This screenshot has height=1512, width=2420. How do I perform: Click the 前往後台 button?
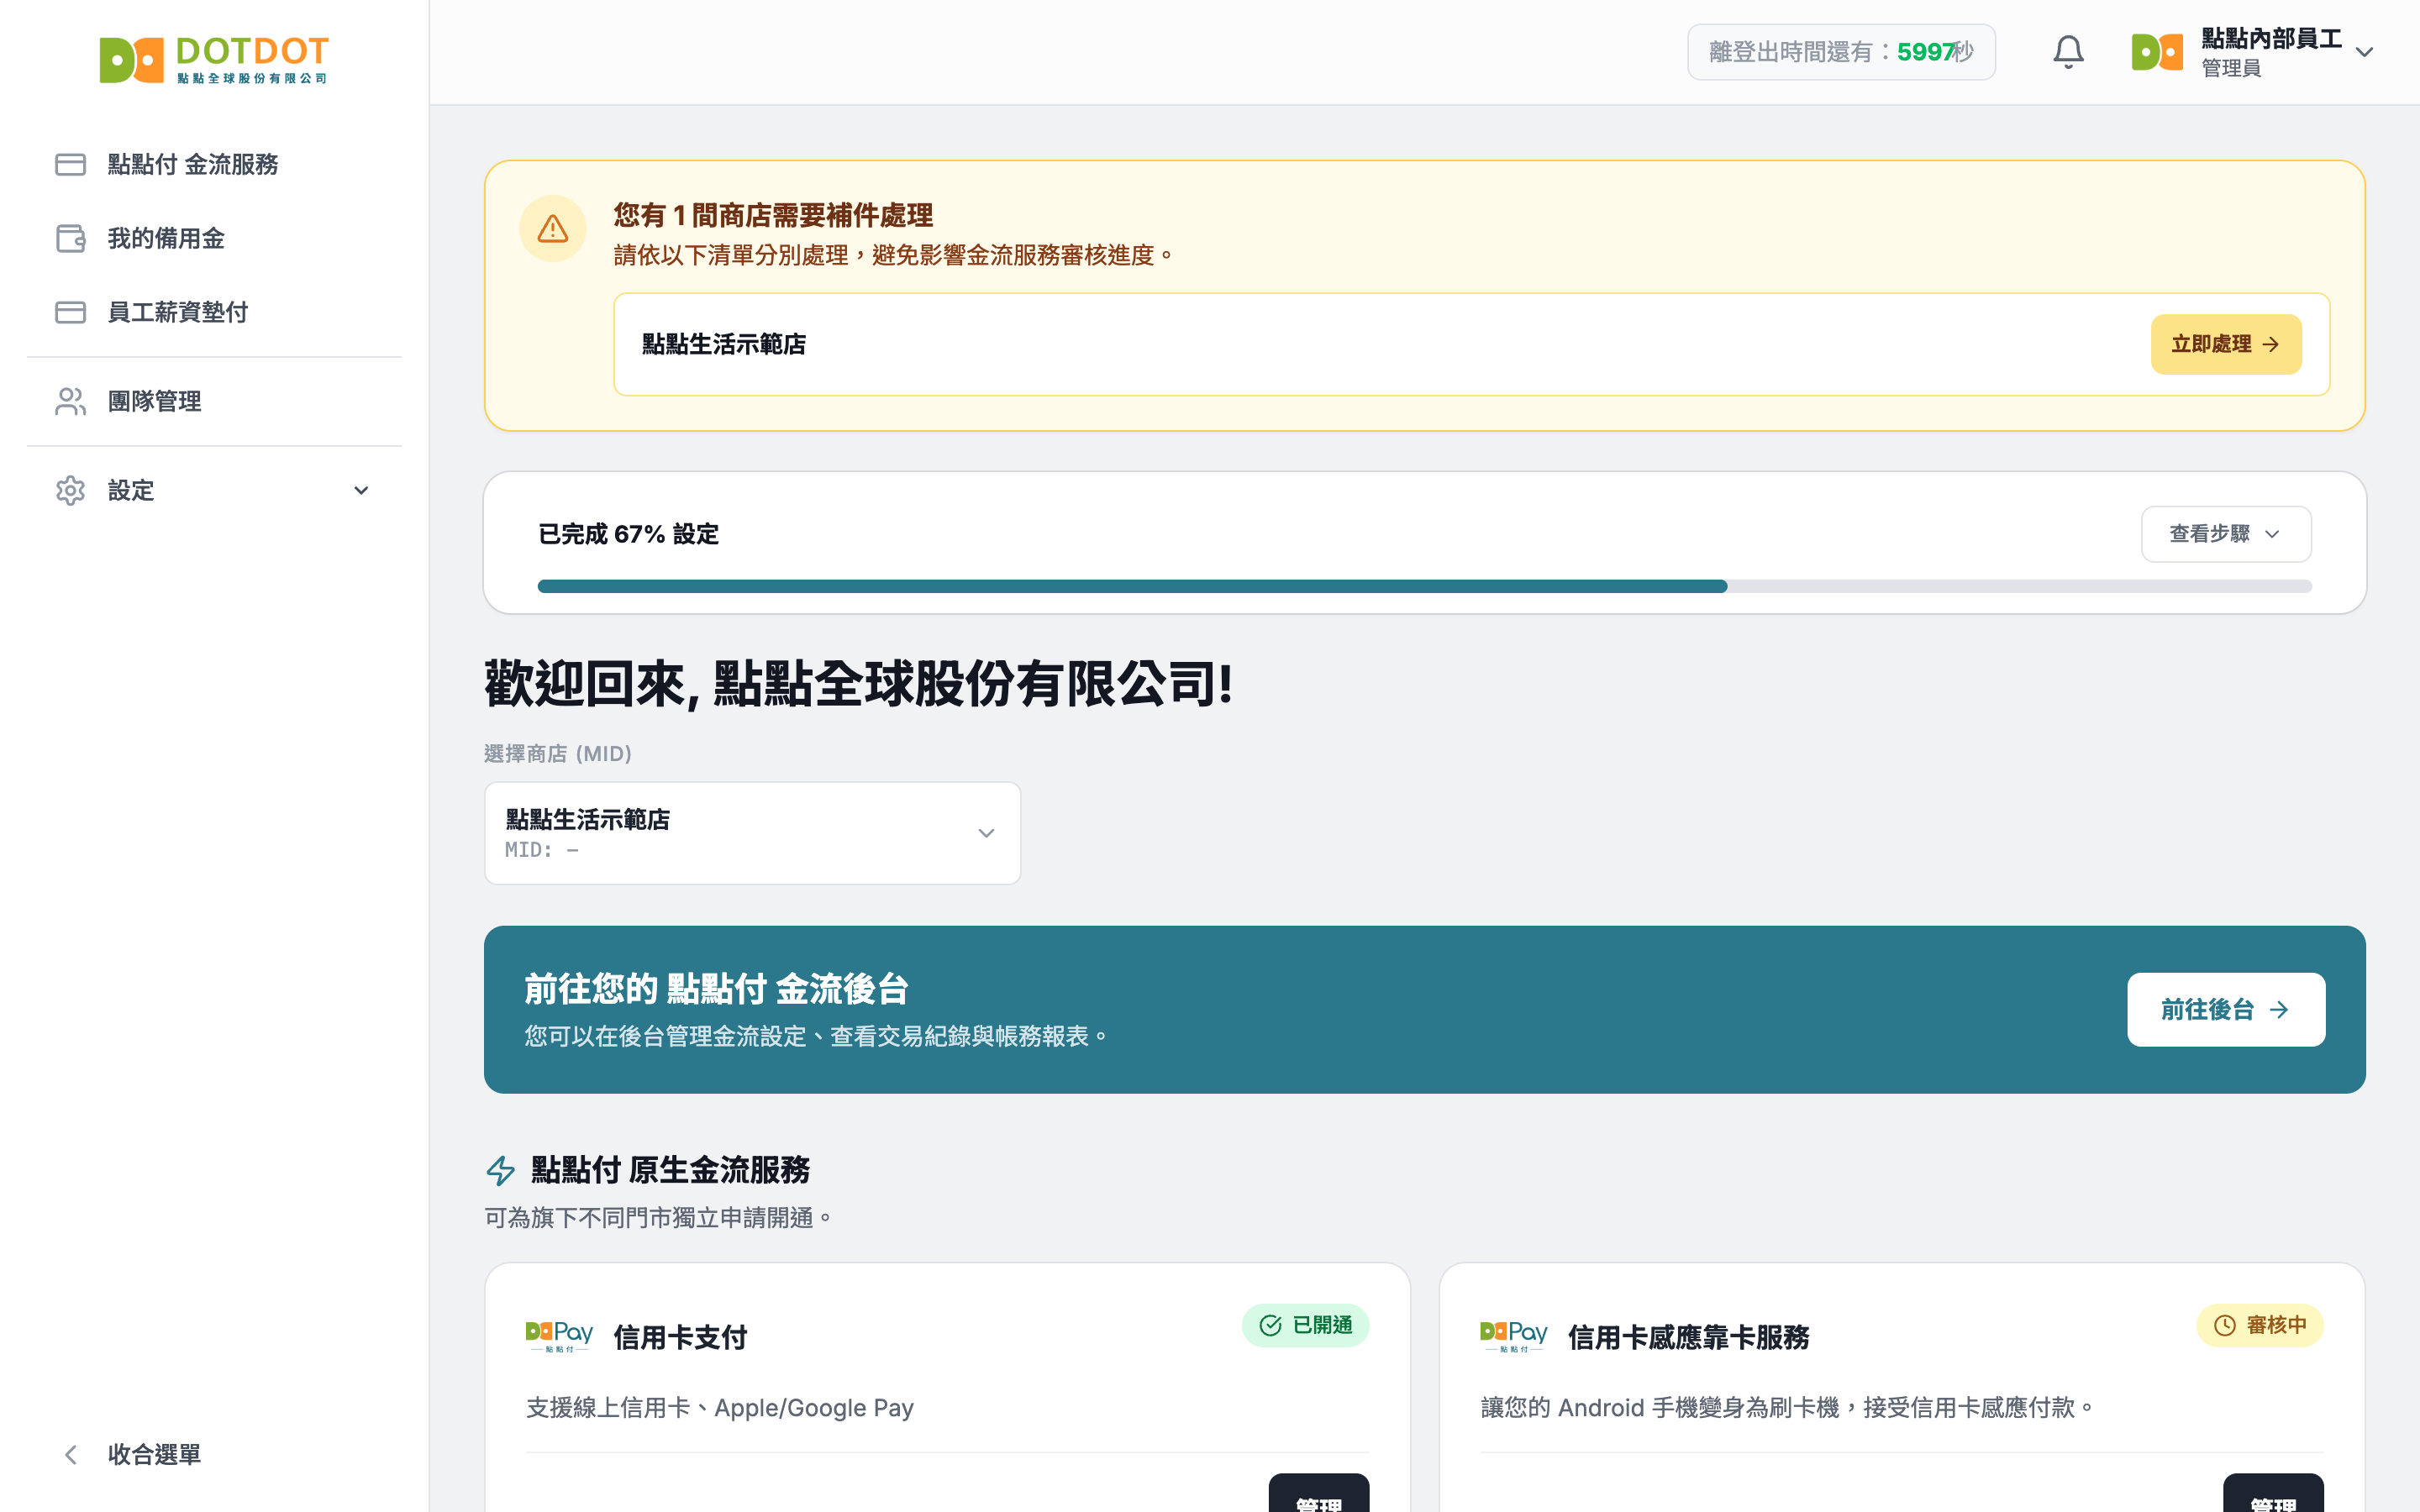coord(2225,1009)
